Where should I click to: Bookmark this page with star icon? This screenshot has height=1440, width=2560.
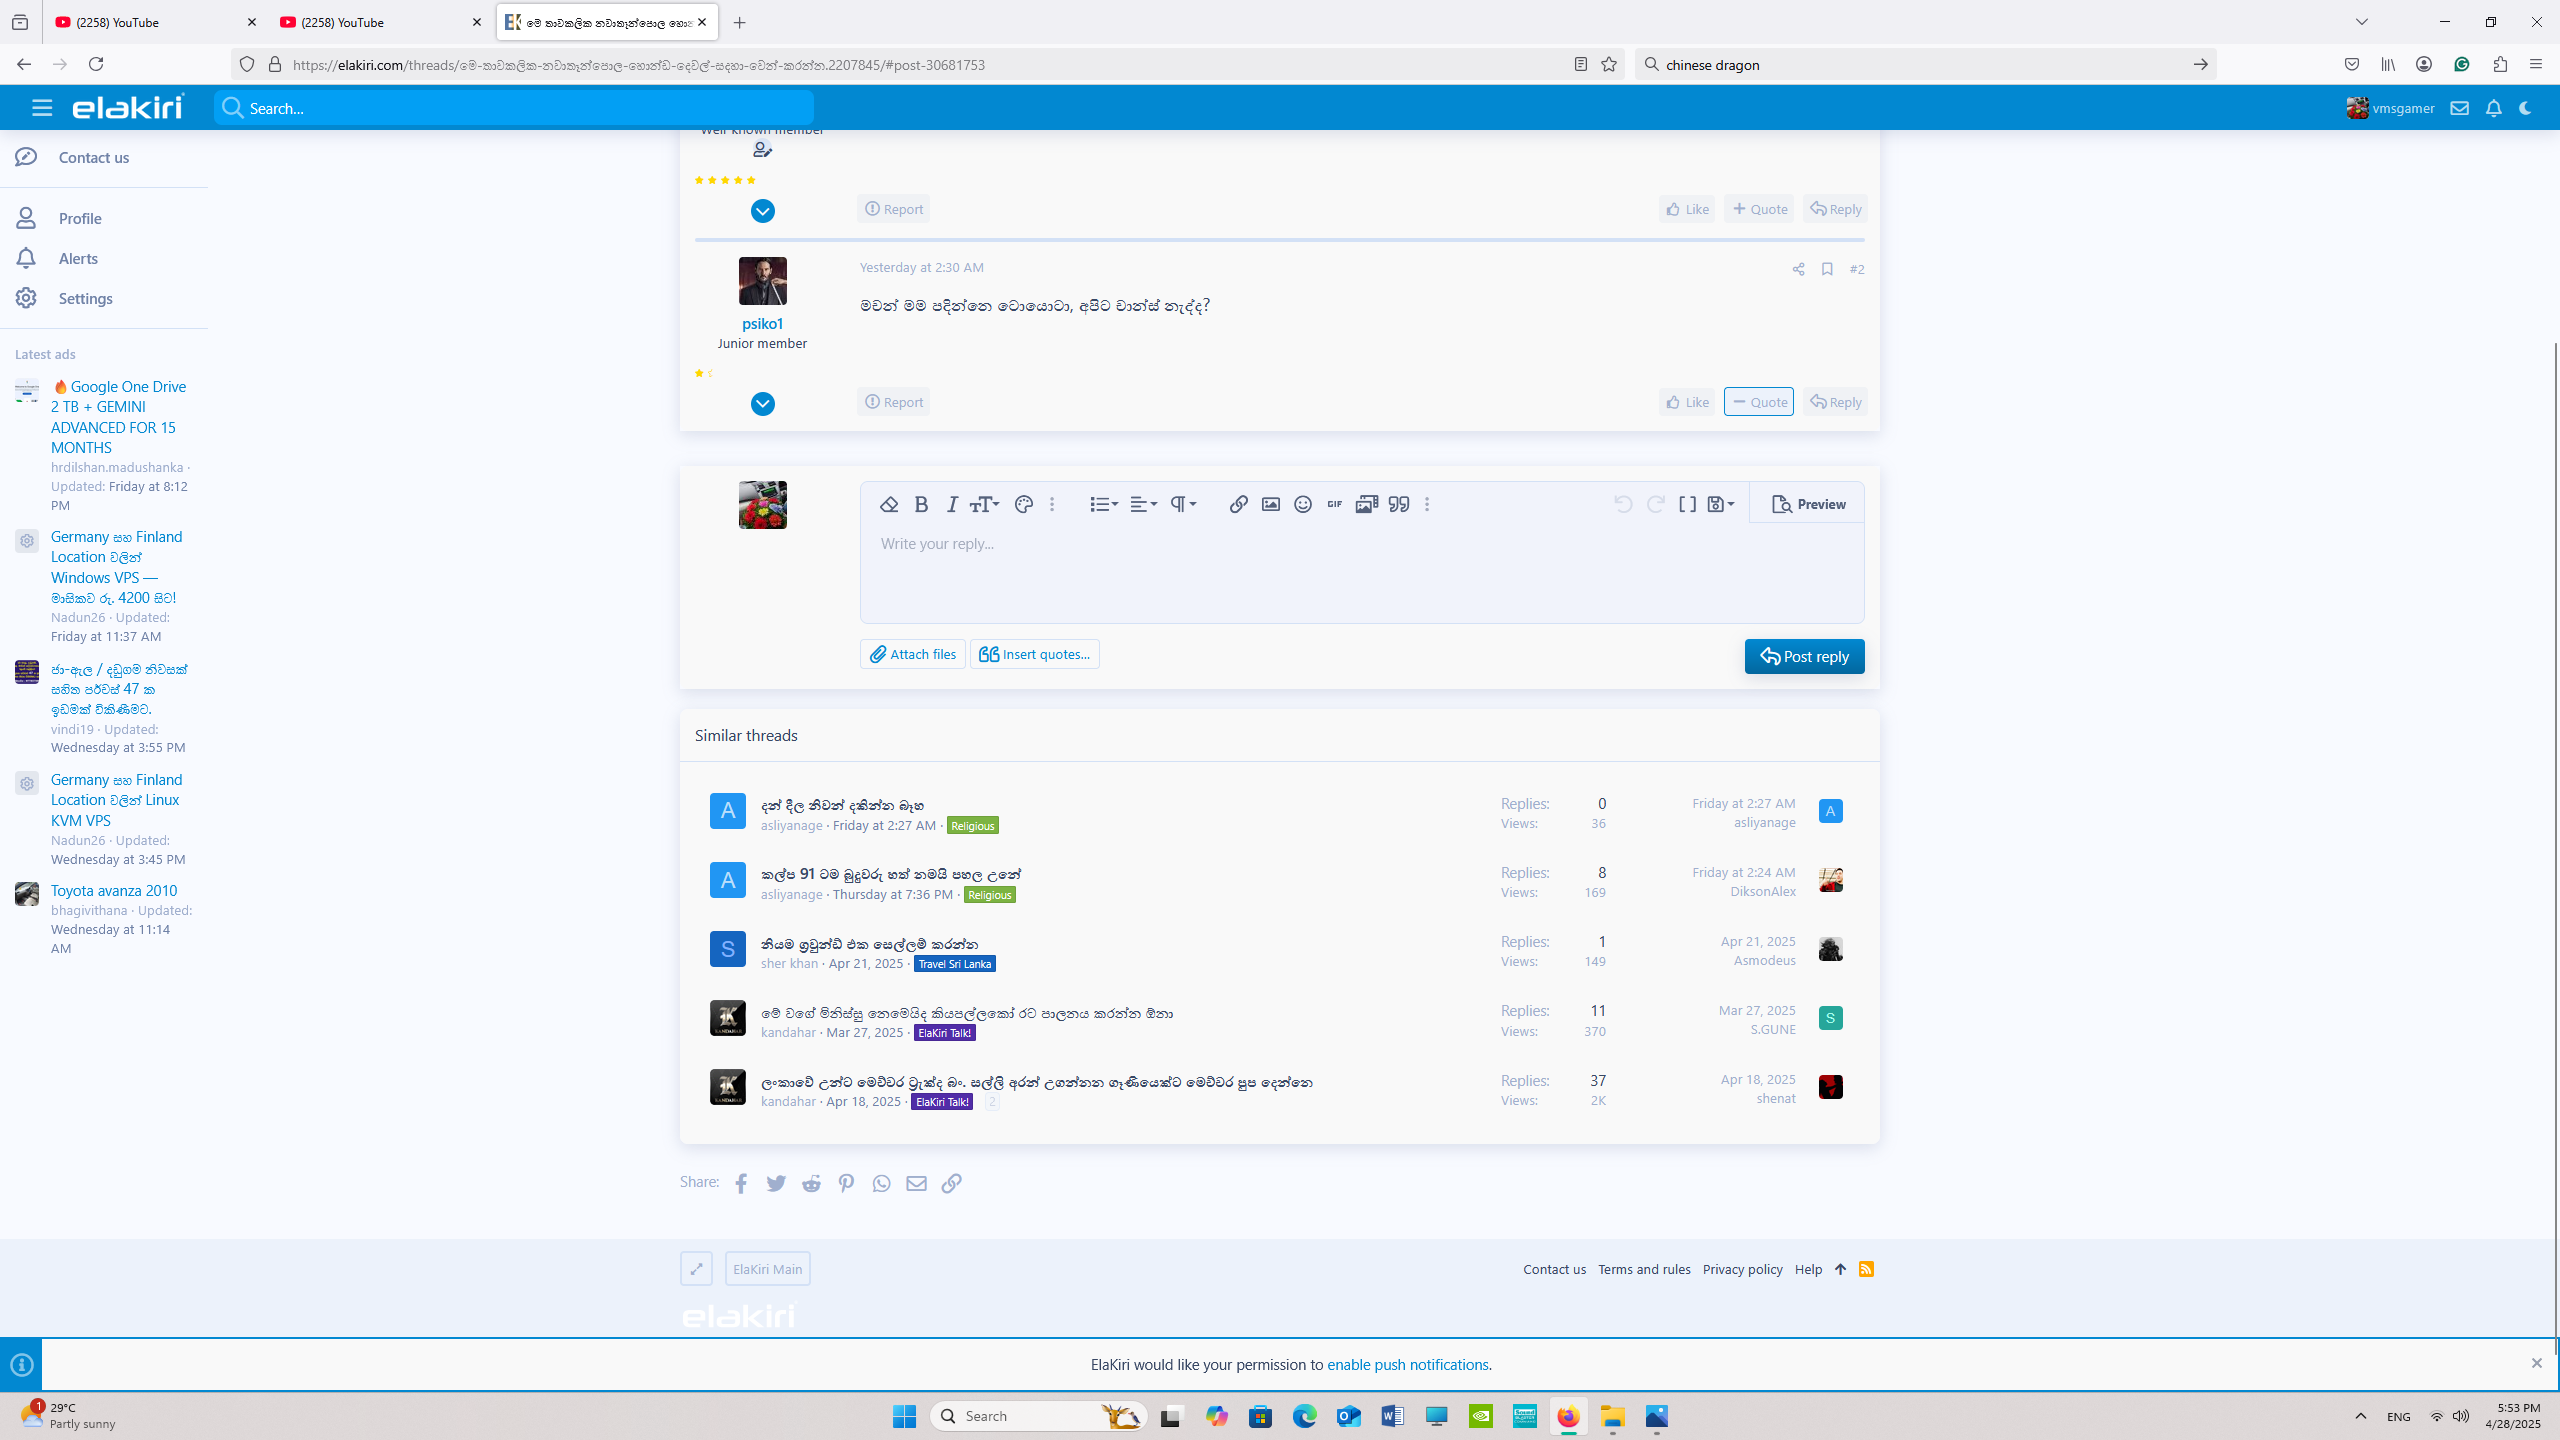click(x=1609, y=64)
